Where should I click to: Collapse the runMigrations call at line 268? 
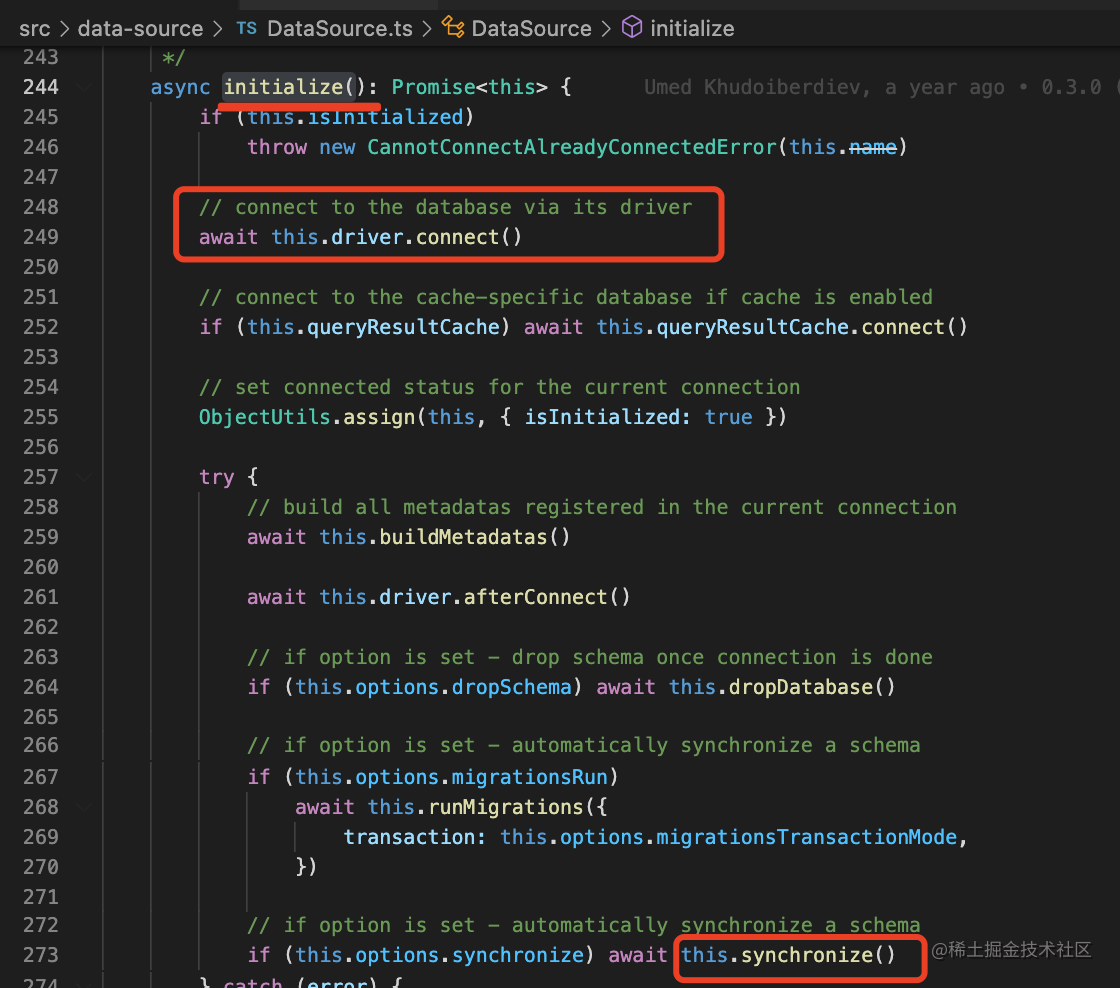point(84,807)
